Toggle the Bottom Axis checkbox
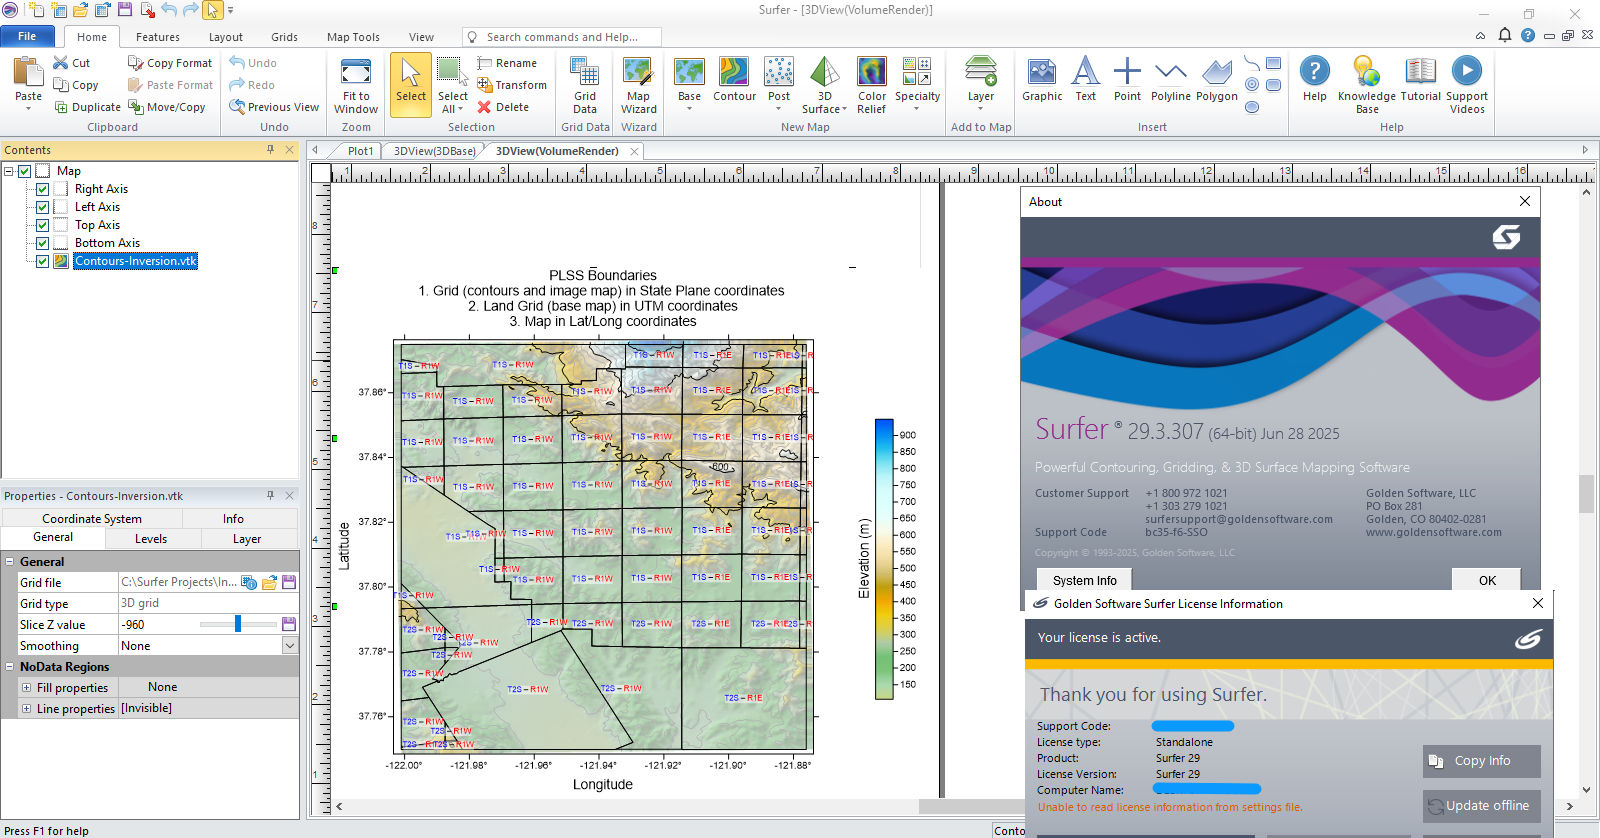The image size is (1600, 838). tap(43, 243)
